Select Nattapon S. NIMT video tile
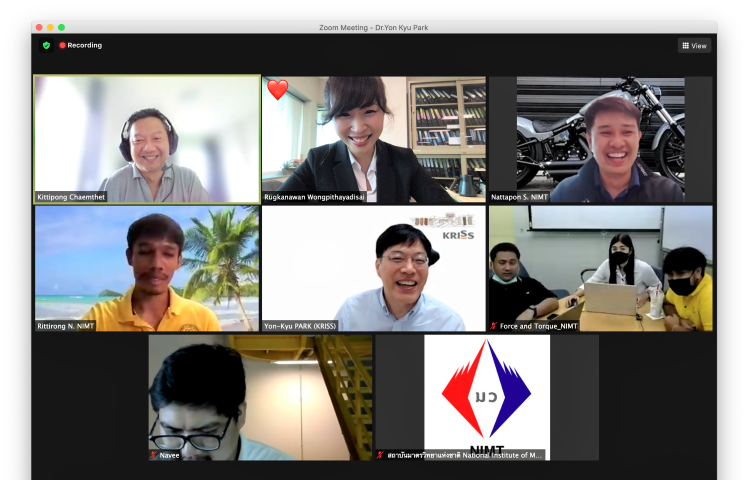The image size is (748, 480). tap(600, 139)
